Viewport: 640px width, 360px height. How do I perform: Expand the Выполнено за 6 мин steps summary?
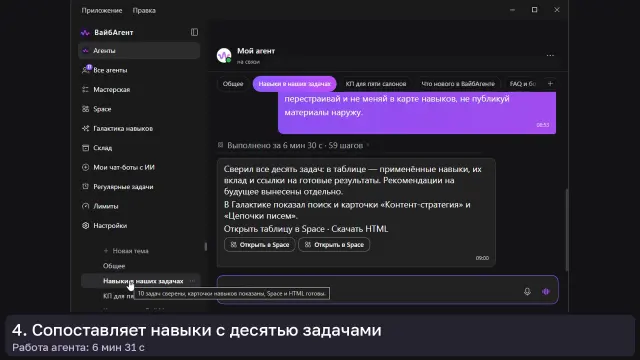pyautogui.click(x=295, y=145)
